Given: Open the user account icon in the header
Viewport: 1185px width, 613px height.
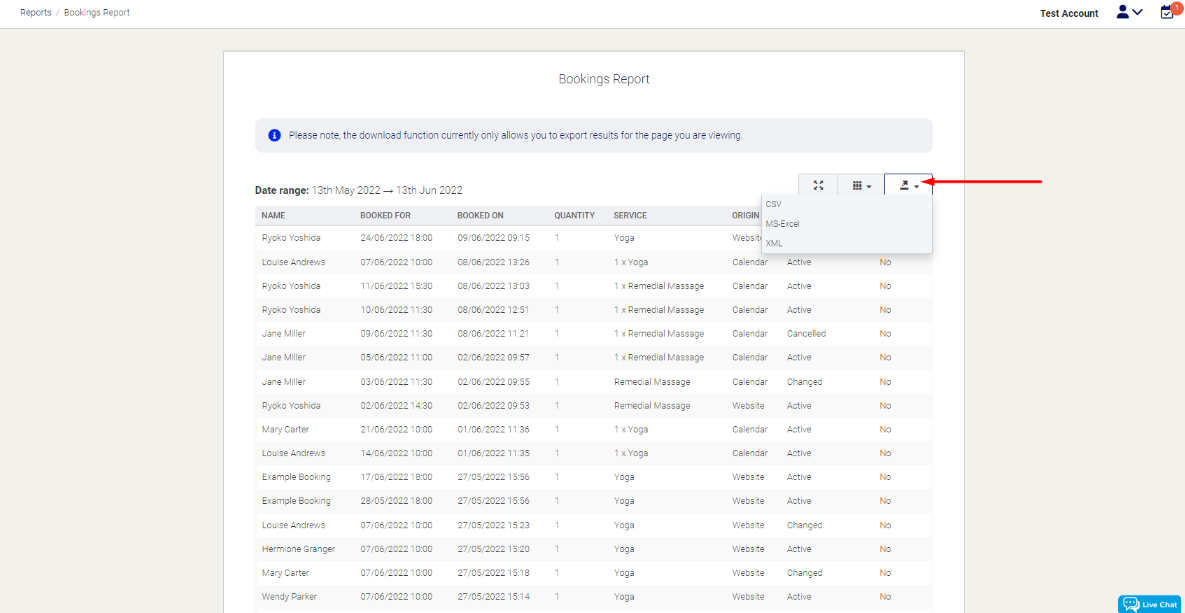Looking at the screenshot, I should (x=1122, y=12).
